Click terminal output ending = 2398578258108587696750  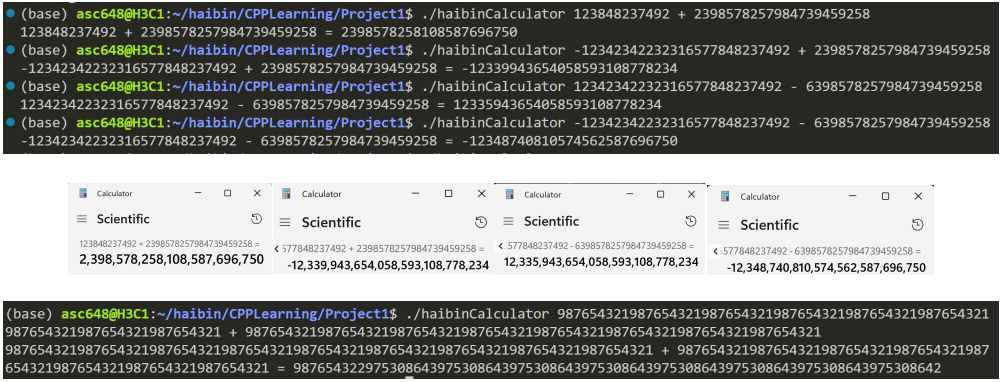269,31
